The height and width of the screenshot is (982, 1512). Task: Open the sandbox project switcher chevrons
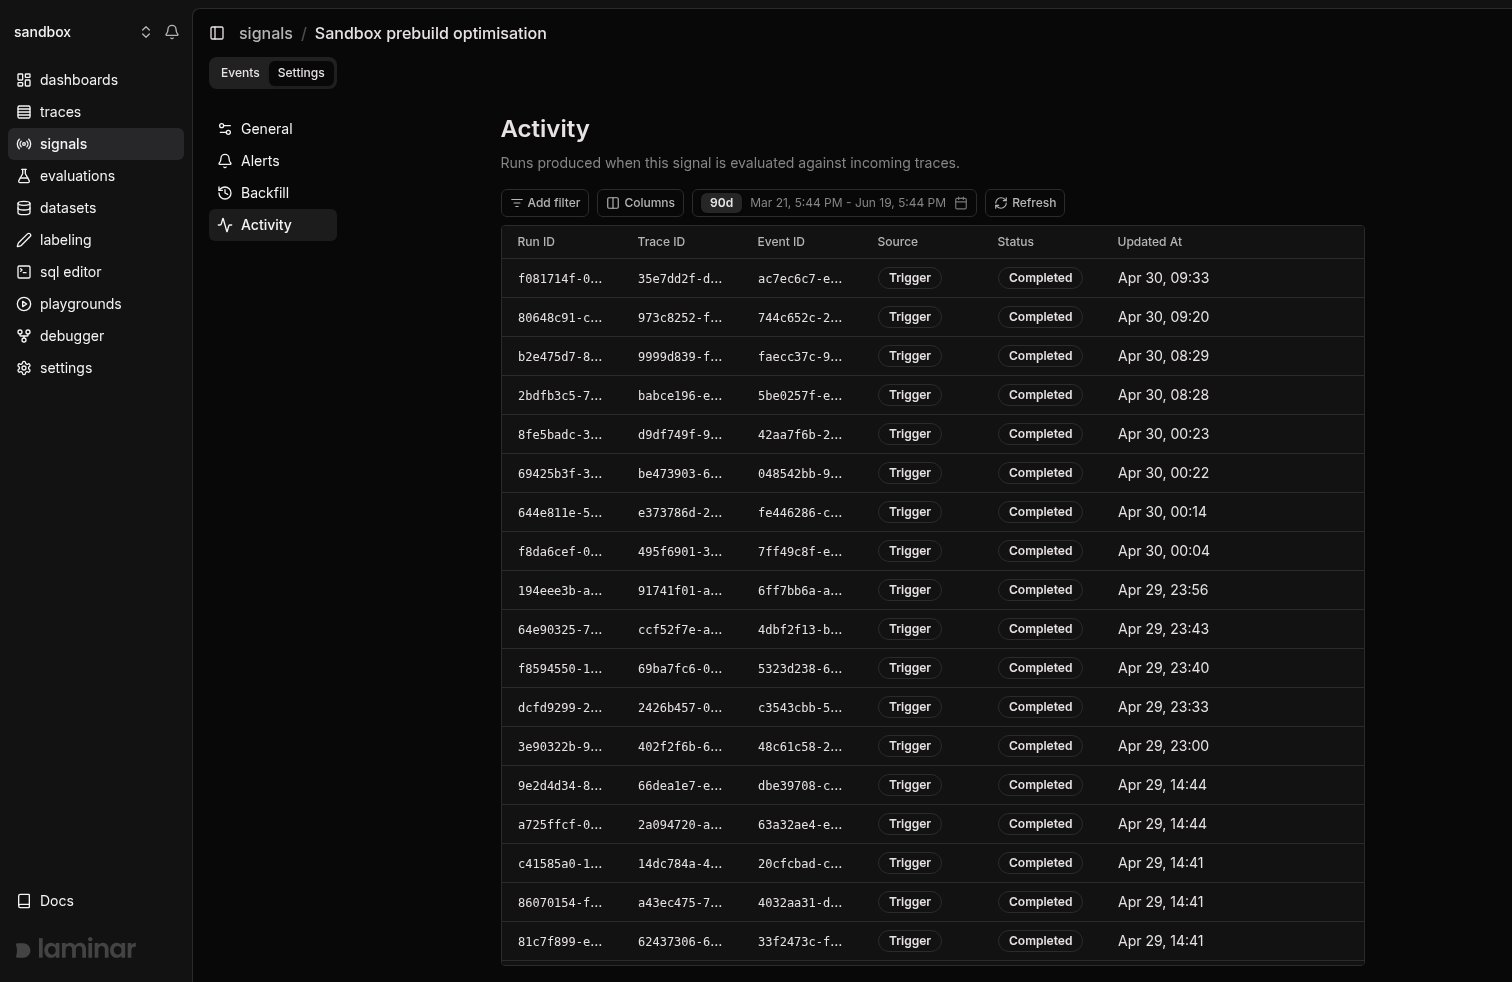point(146,32)
